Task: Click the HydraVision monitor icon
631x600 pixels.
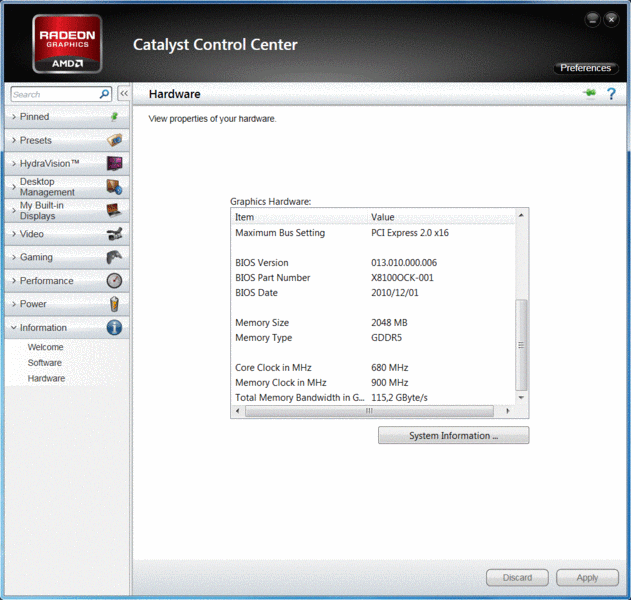Action: [115, 163]
